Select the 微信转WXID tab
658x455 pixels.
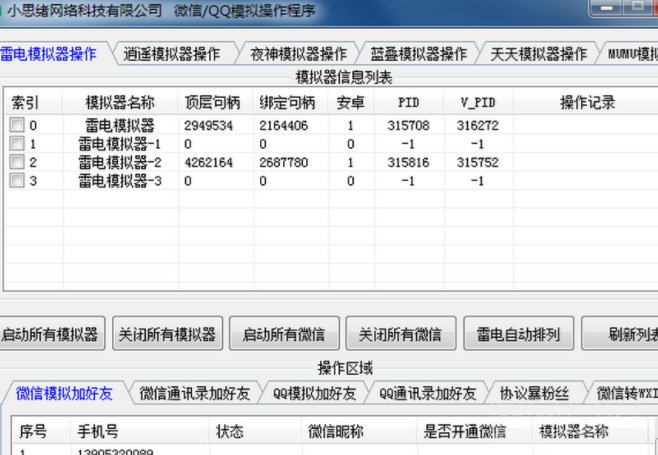point(627,394)
